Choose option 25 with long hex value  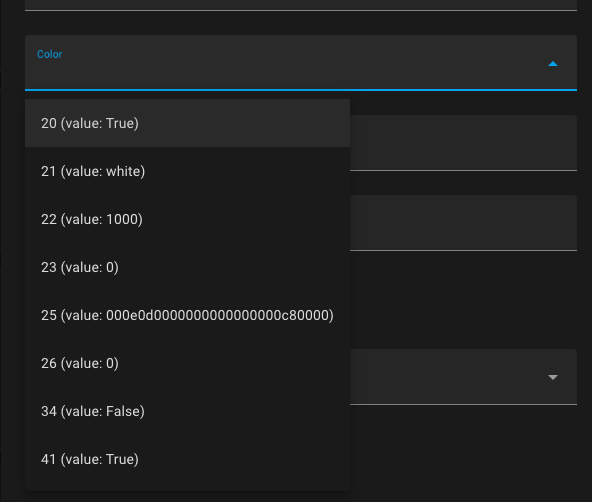click(x=187, y=315)
